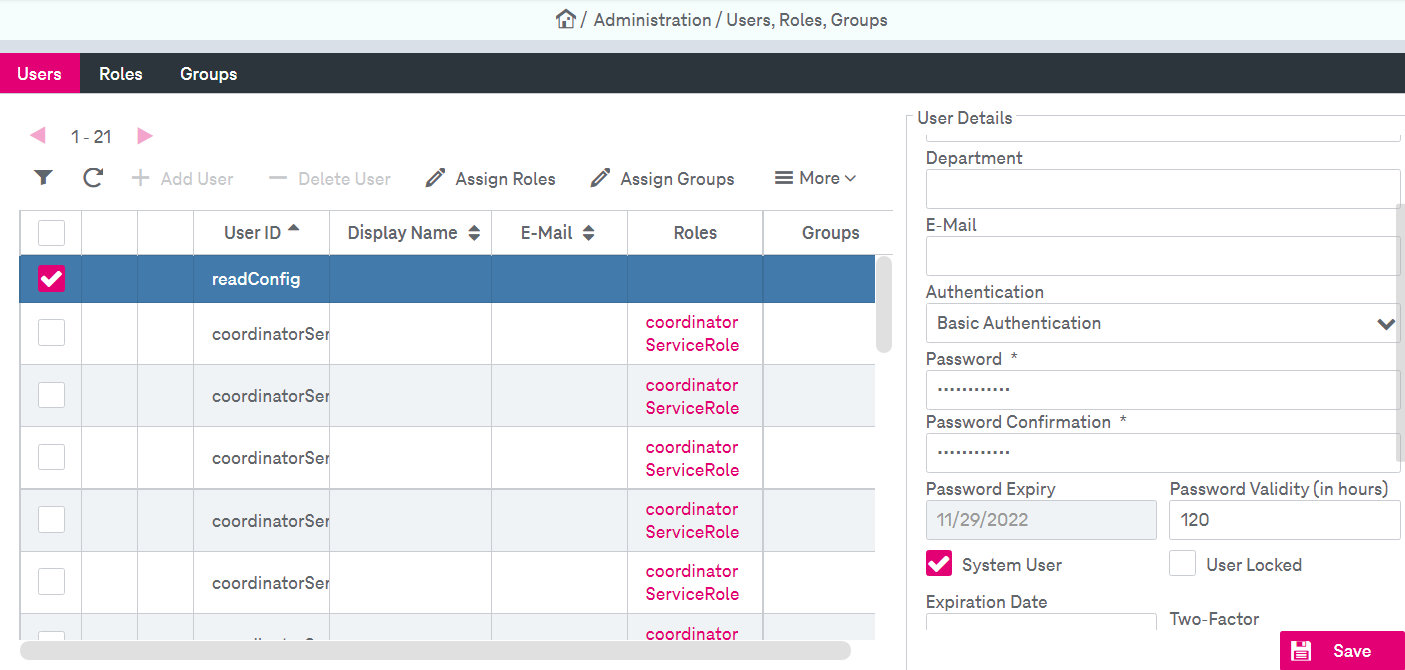Viewport: 1405px width, 670px height.
Task: Click the Expiration Date field
Action: [x=1041, y=623]
